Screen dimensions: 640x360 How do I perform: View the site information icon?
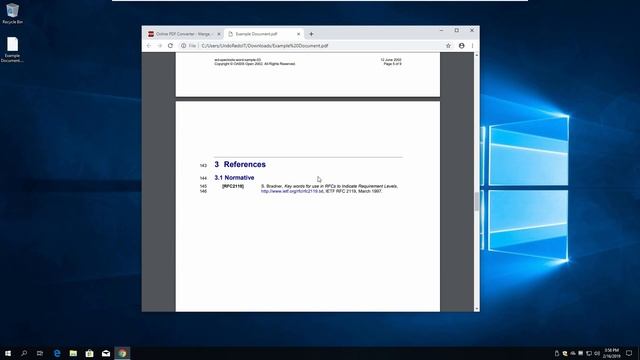click(x=184, y=46)
